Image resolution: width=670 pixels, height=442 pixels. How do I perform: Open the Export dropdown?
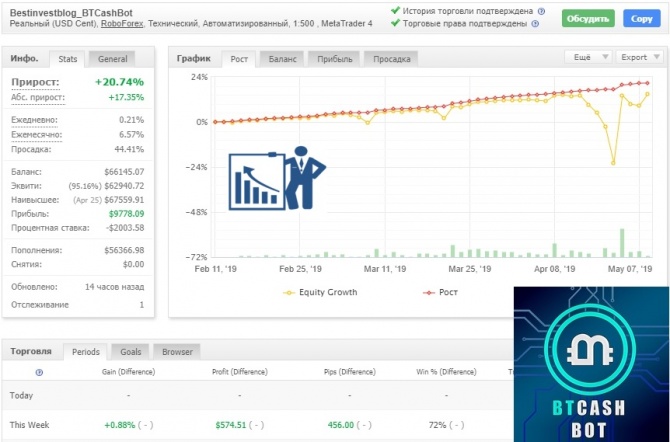(639, 57)
